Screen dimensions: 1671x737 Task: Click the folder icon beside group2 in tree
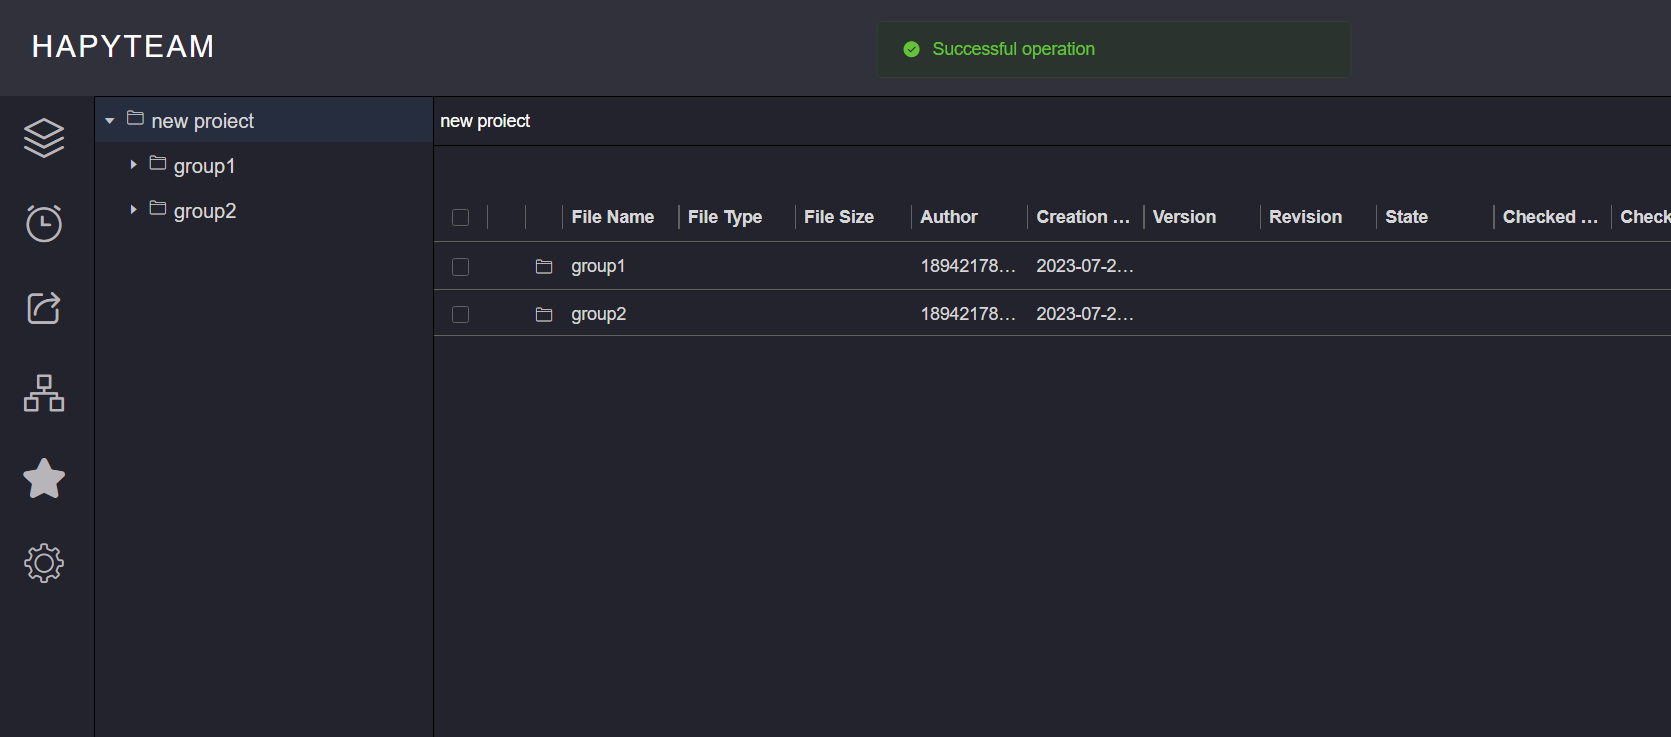(158, 208)
